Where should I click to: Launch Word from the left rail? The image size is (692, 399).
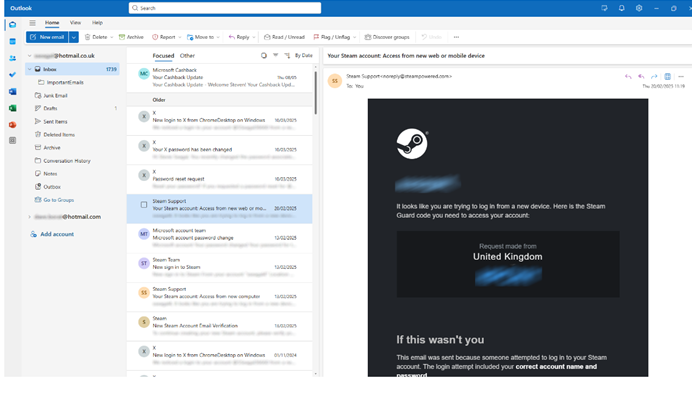[12, 91]
